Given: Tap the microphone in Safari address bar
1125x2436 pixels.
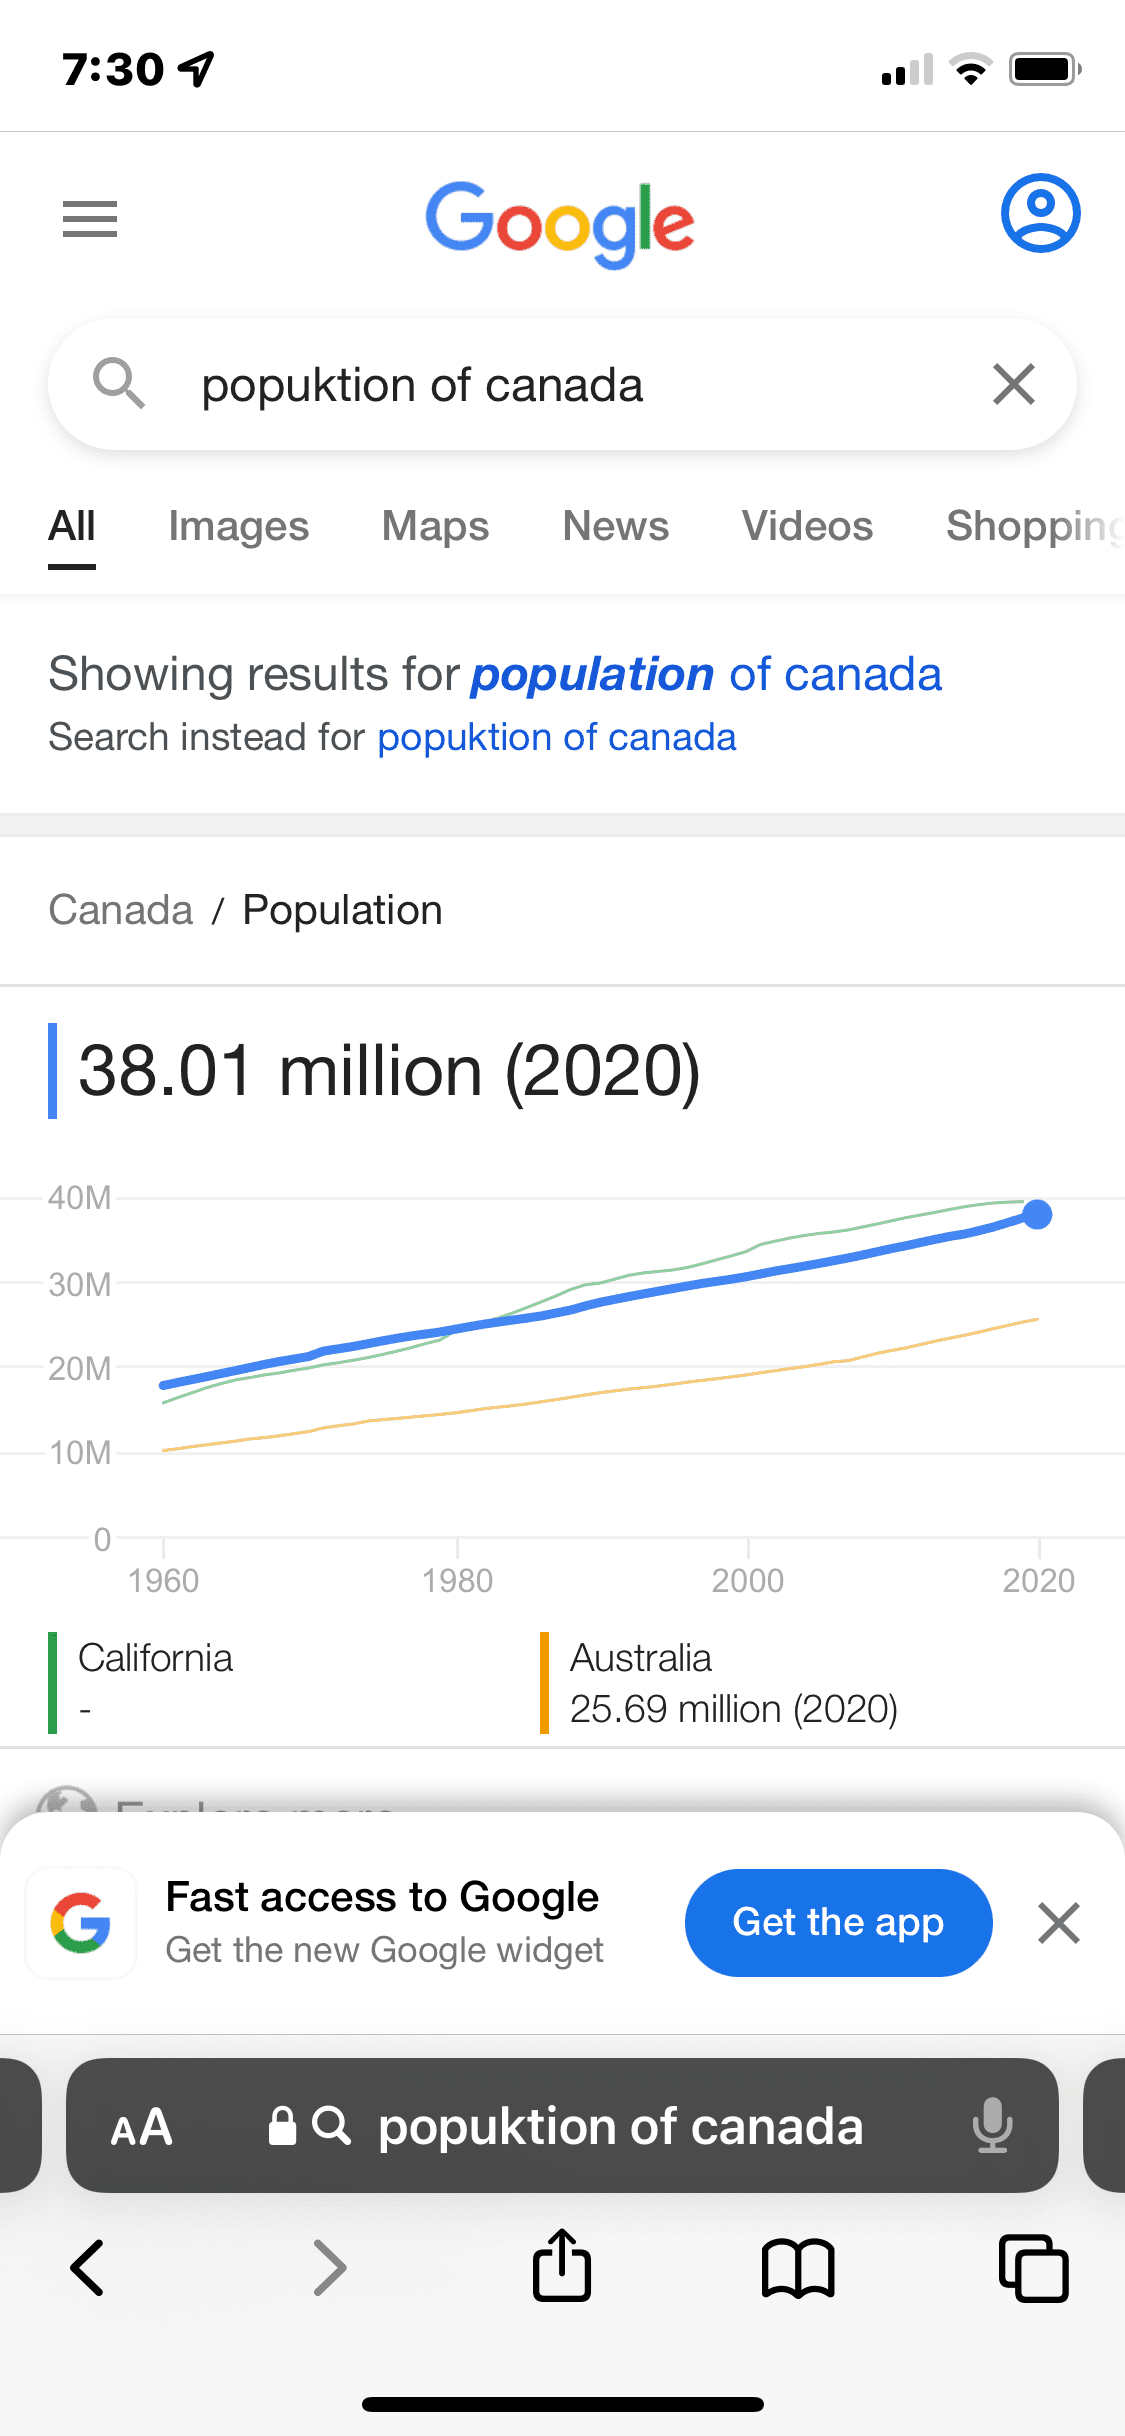Looking at the screenshot, I should point(992,2125).
